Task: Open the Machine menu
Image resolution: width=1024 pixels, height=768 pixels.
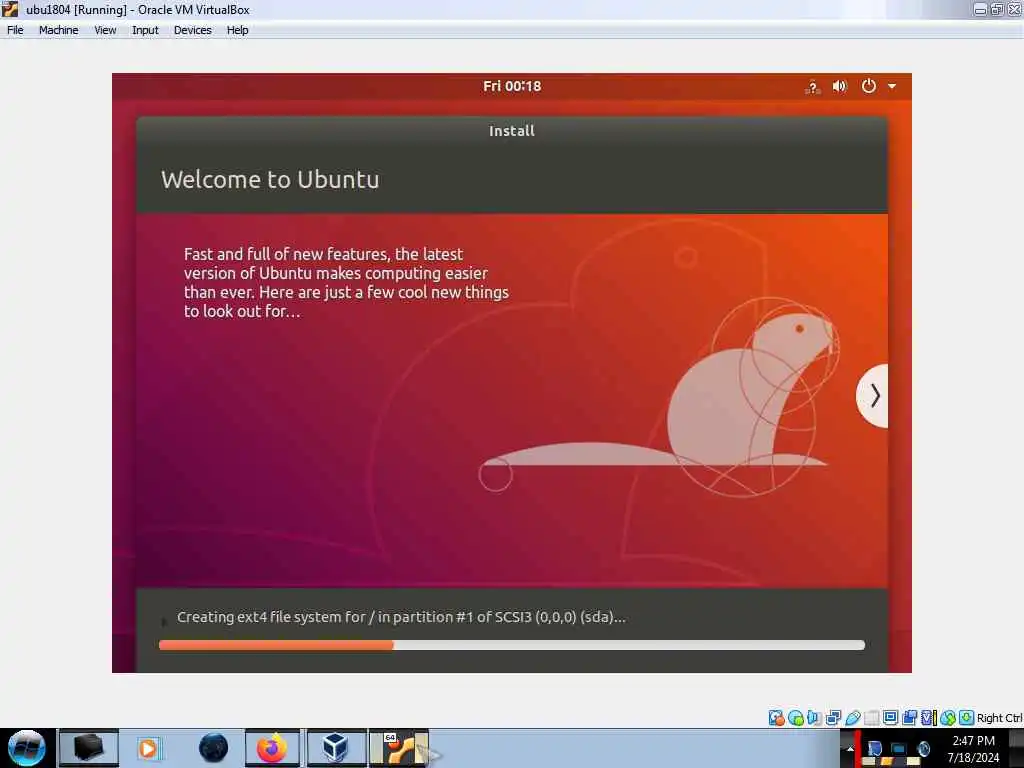Action: (58, 30)
